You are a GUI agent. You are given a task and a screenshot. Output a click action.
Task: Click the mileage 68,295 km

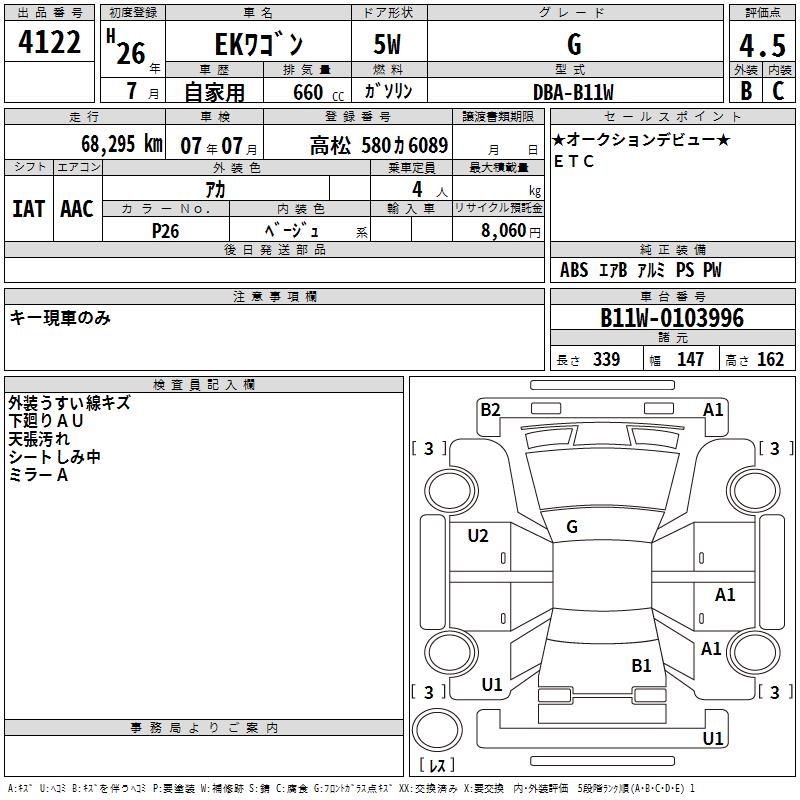pyautogui.click(x=122, y=144)
